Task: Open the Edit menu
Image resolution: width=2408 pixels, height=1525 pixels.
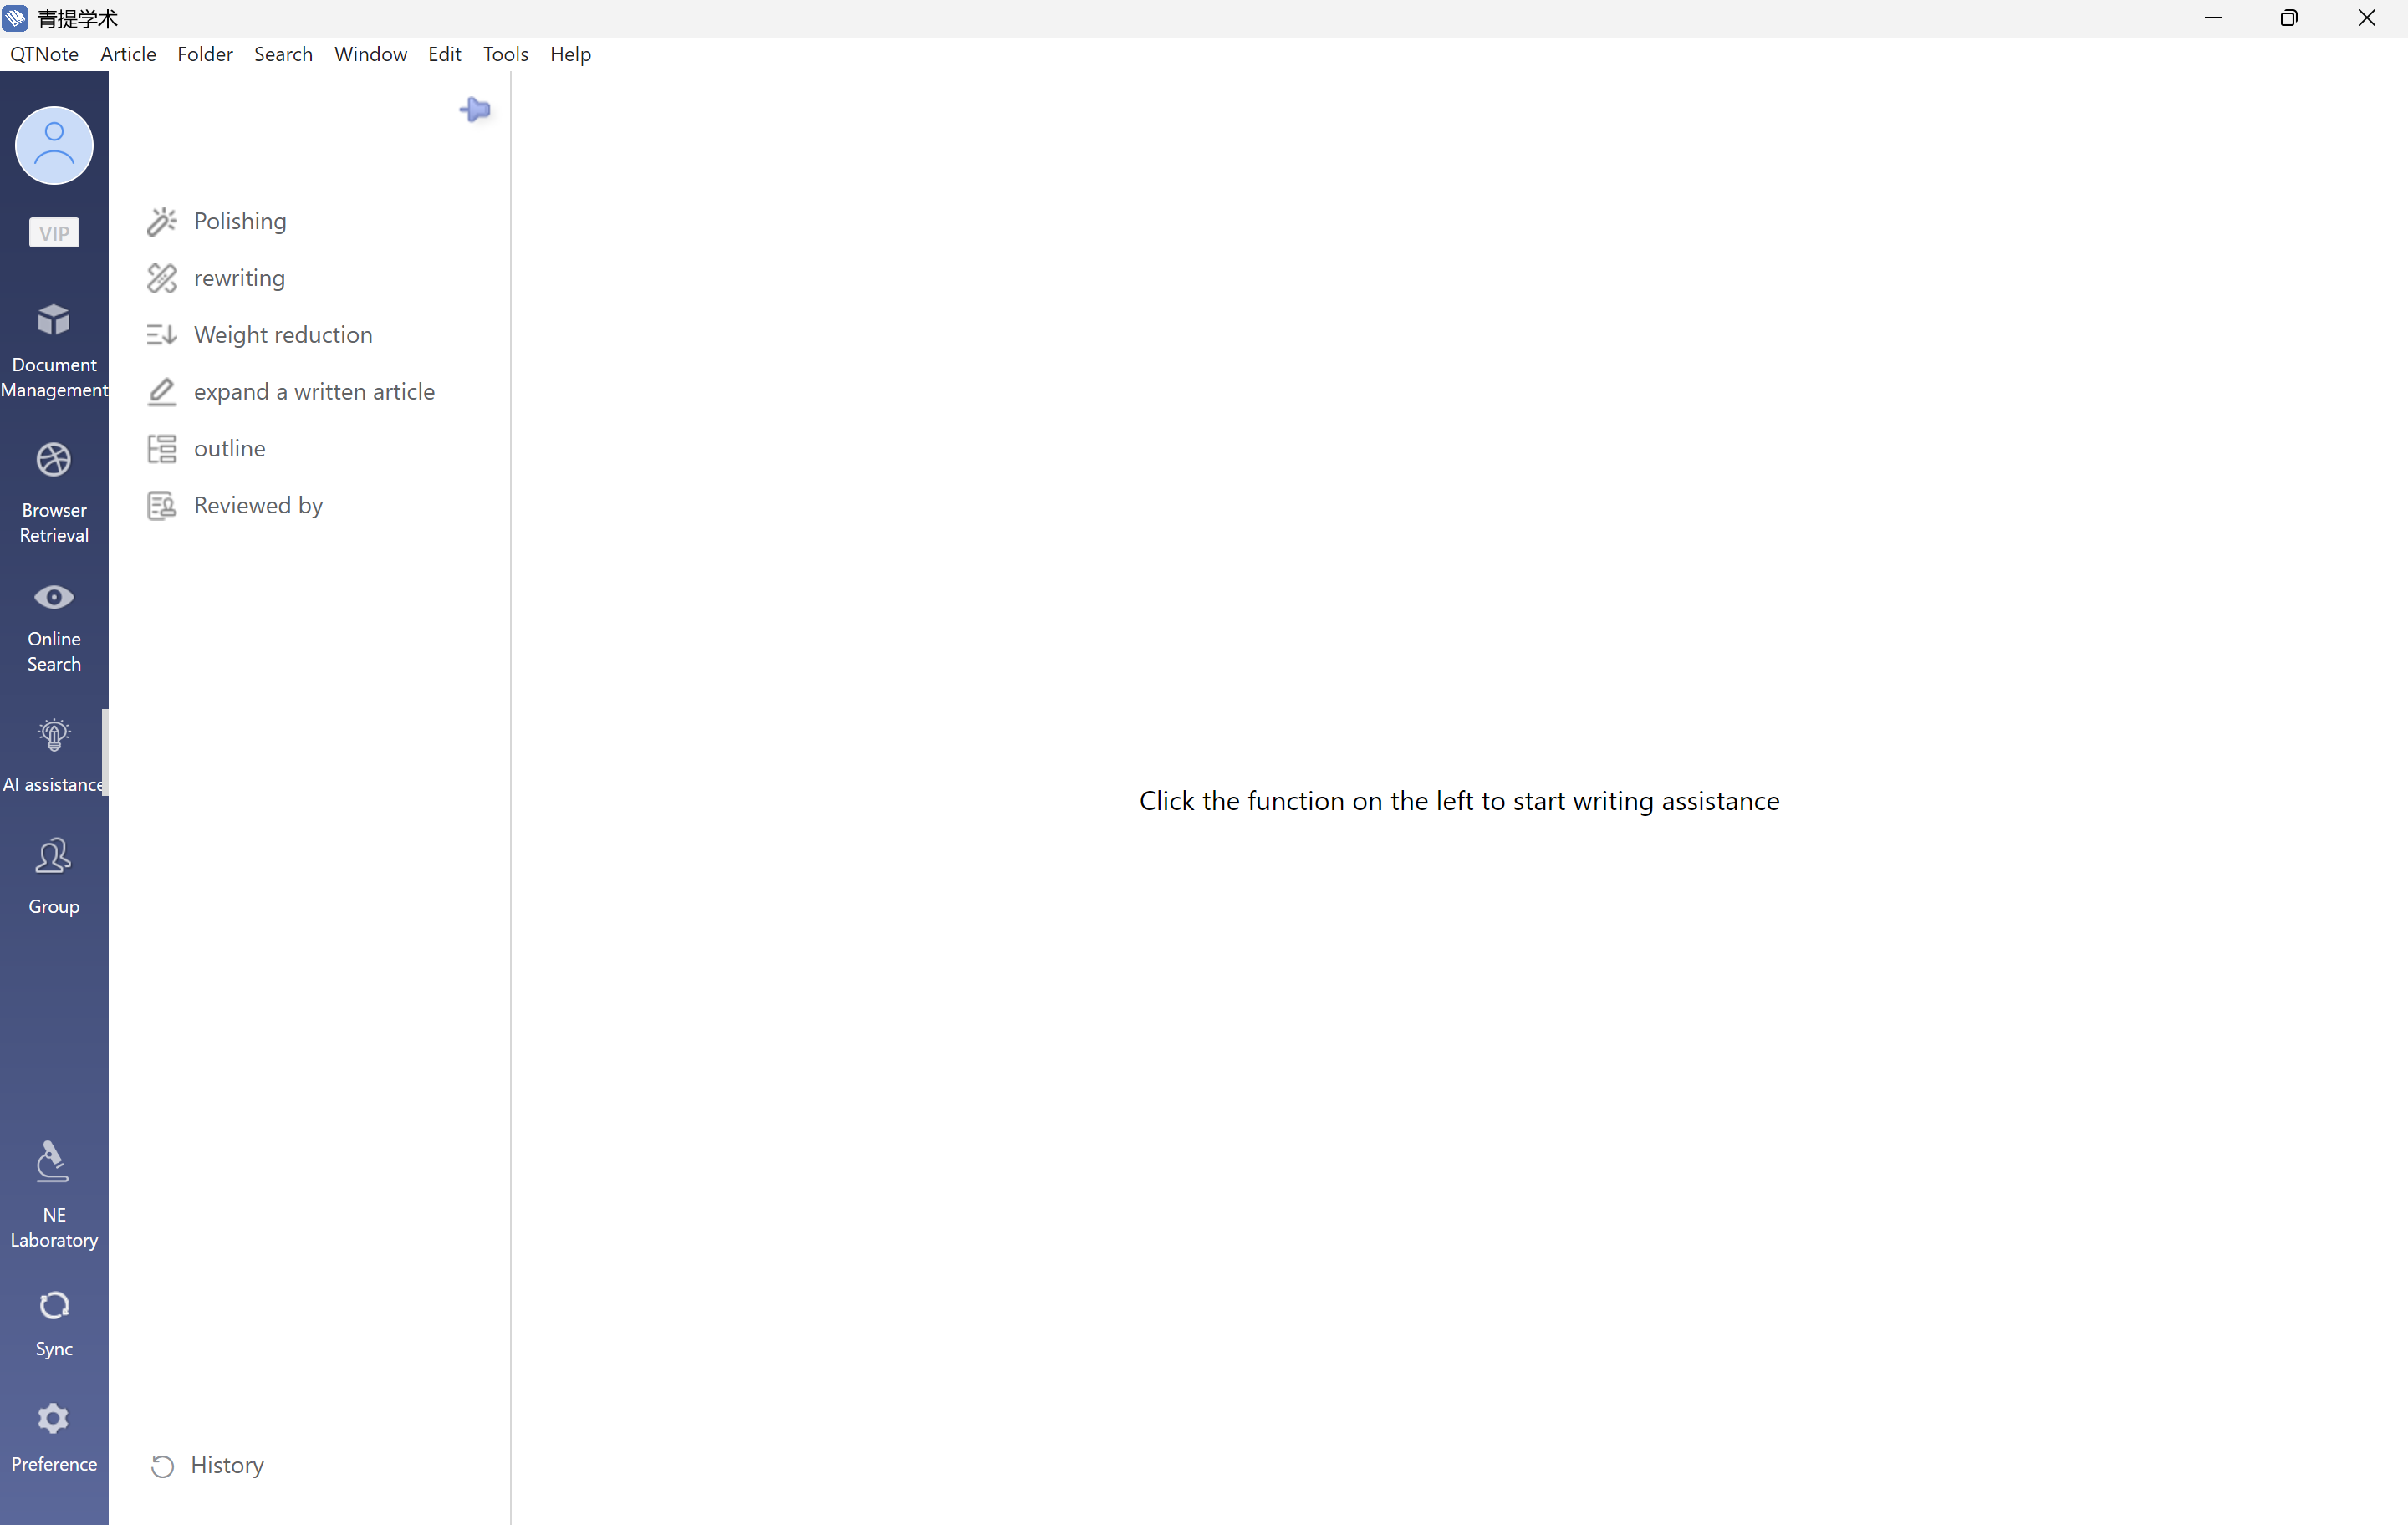Action: (x=444, y=54)
